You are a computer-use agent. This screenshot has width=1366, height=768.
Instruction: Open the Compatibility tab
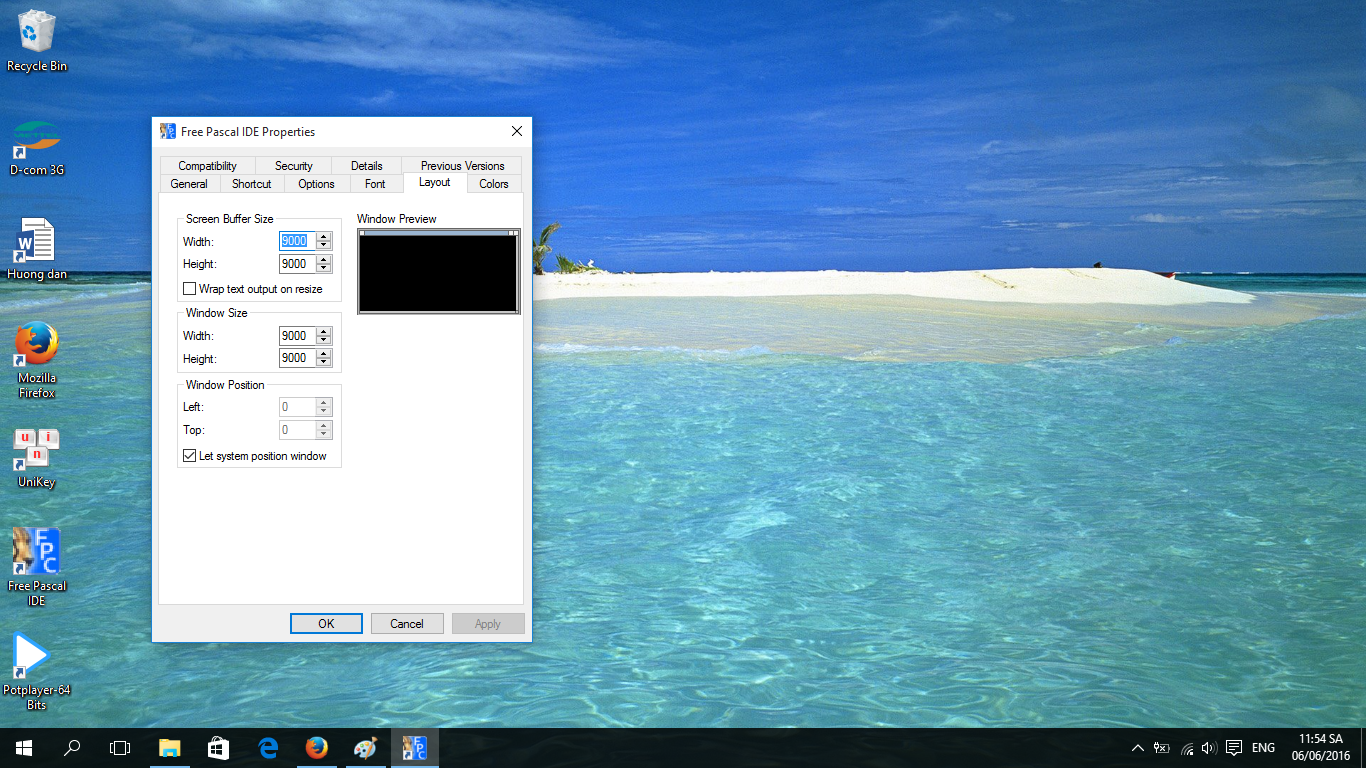[x=207, y=166]
